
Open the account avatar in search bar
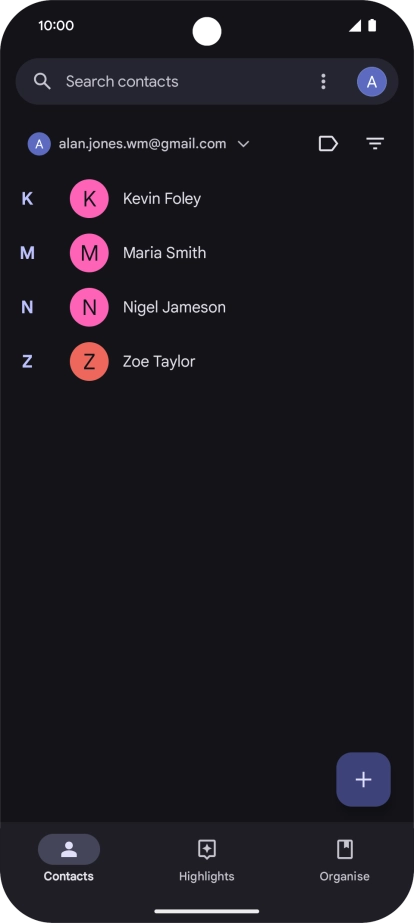coord(372,82)
